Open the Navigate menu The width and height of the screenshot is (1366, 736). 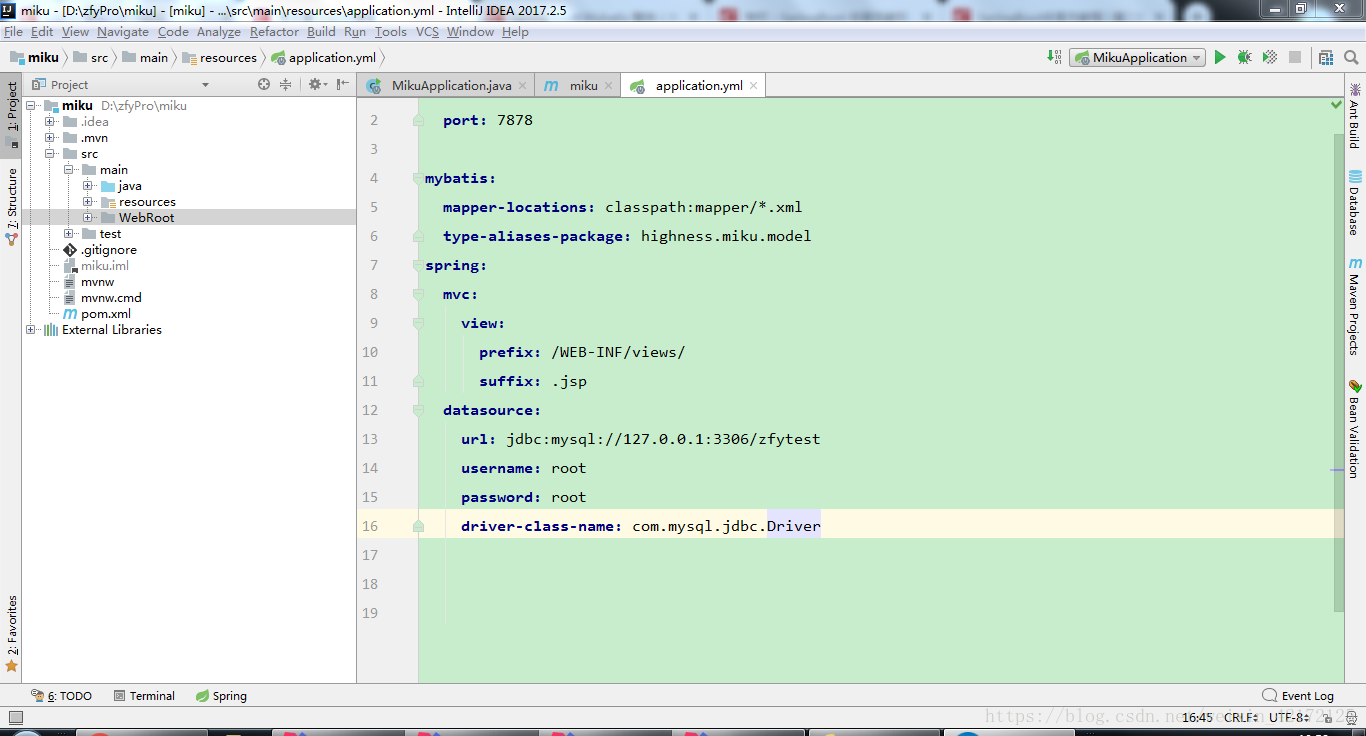123,32
